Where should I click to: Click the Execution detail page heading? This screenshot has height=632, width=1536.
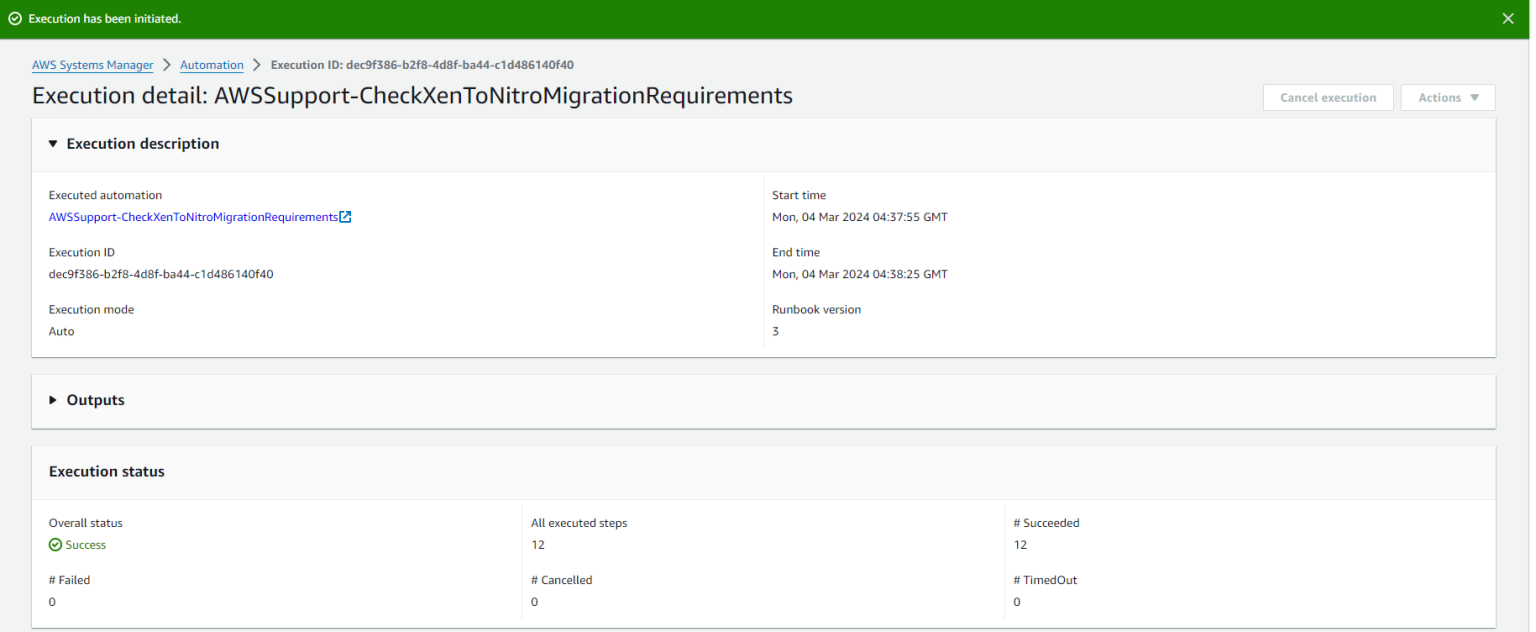click(412, 96)
